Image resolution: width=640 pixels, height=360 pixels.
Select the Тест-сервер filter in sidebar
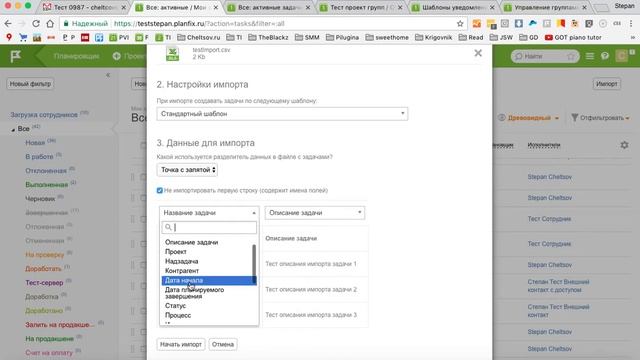pyautogui.click(x=44, y=282)
